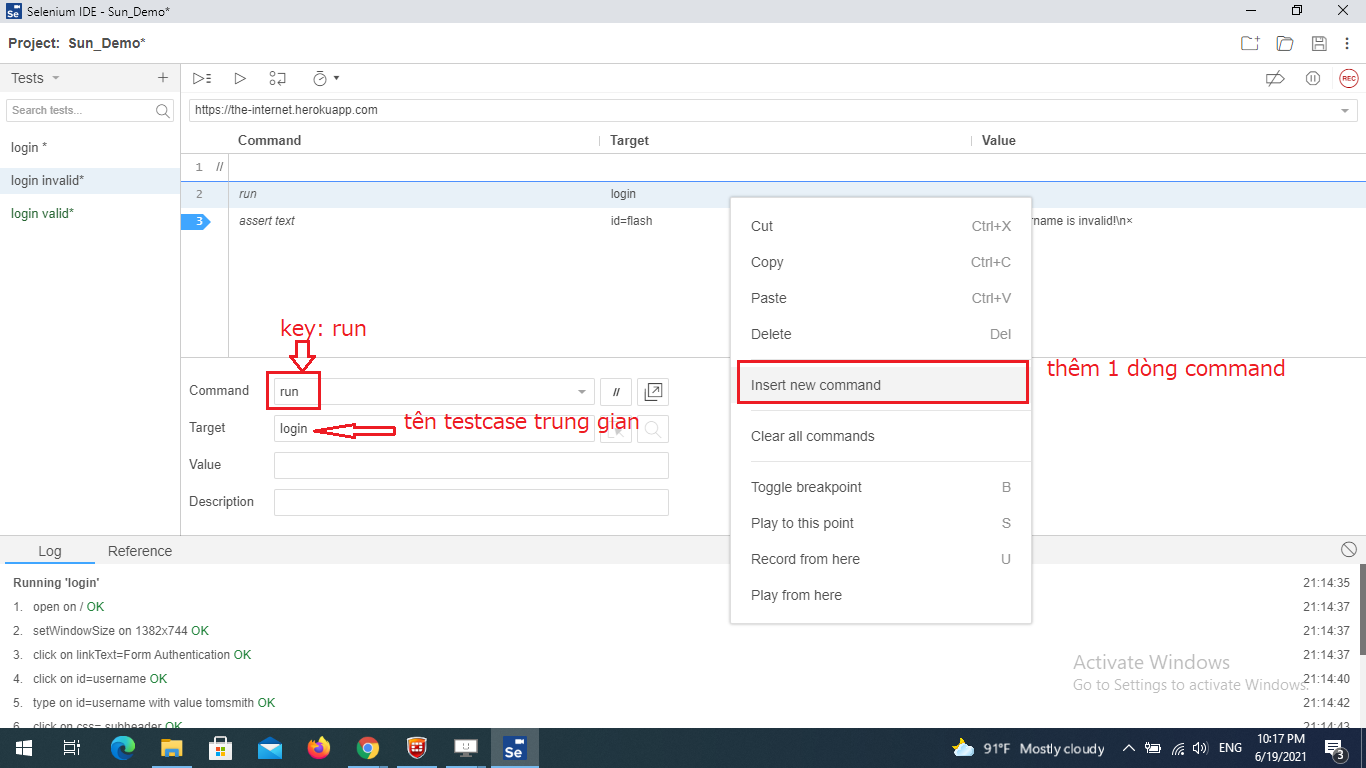This screenshot has width=1366, height=768.
Task: Click the log panel scrollbar
Action: (1362, 610)
